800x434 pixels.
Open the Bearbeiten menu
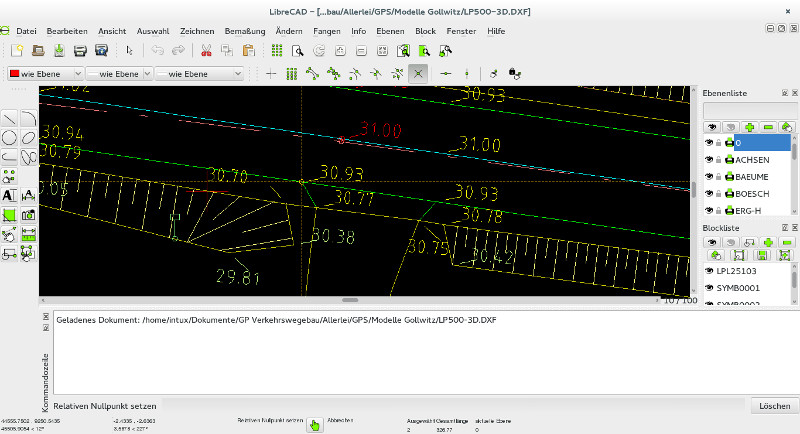click(x=67, y=31)
